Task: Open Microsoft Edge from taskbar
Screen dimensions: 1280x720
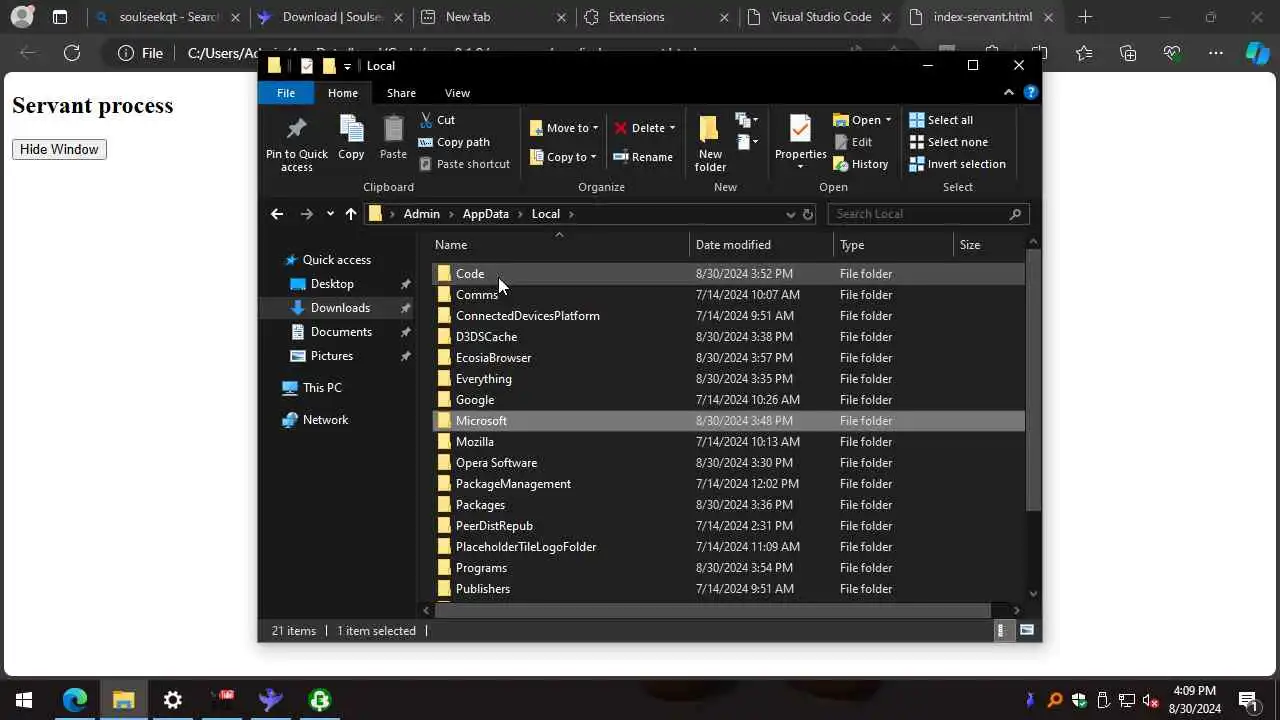Action: pyautogui.click(x=75, y=700)
